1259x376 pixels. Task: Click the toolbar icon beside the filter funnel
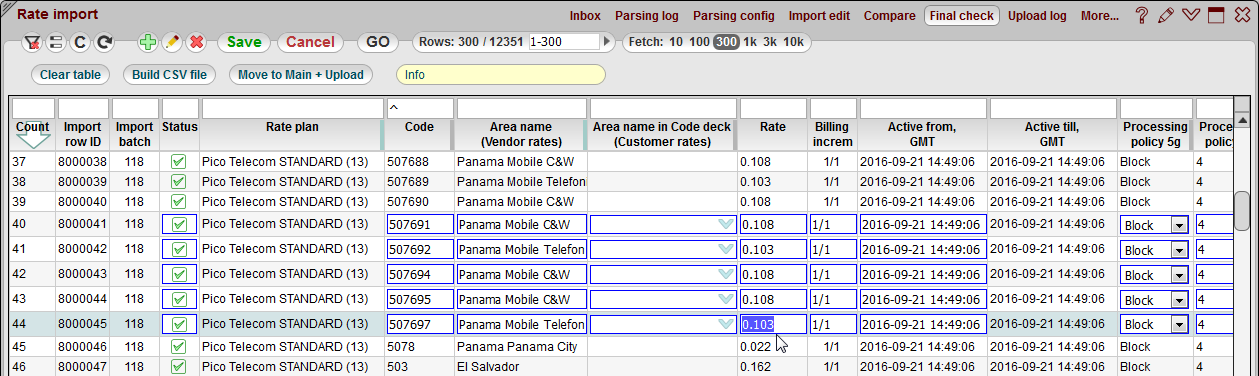click(x=56, y=43)
